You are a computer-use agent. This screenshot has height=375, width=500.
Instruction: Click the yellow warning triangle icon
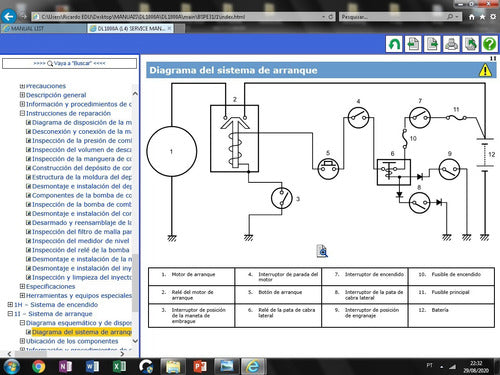[485, 70]
